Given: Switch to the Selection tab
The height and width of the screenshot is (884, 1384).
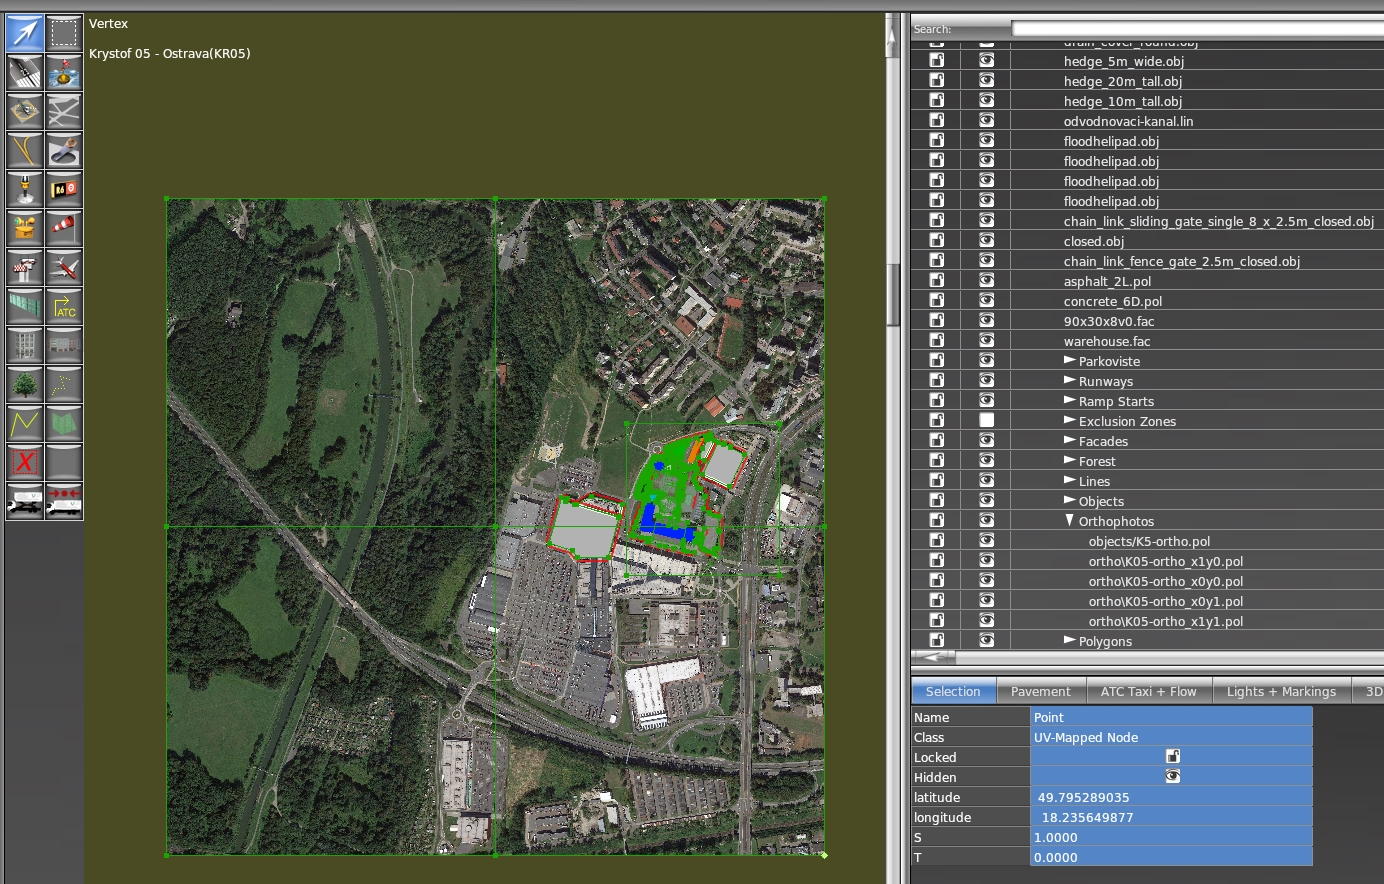Looking at the screenshot, I should (x=953, y=691).
